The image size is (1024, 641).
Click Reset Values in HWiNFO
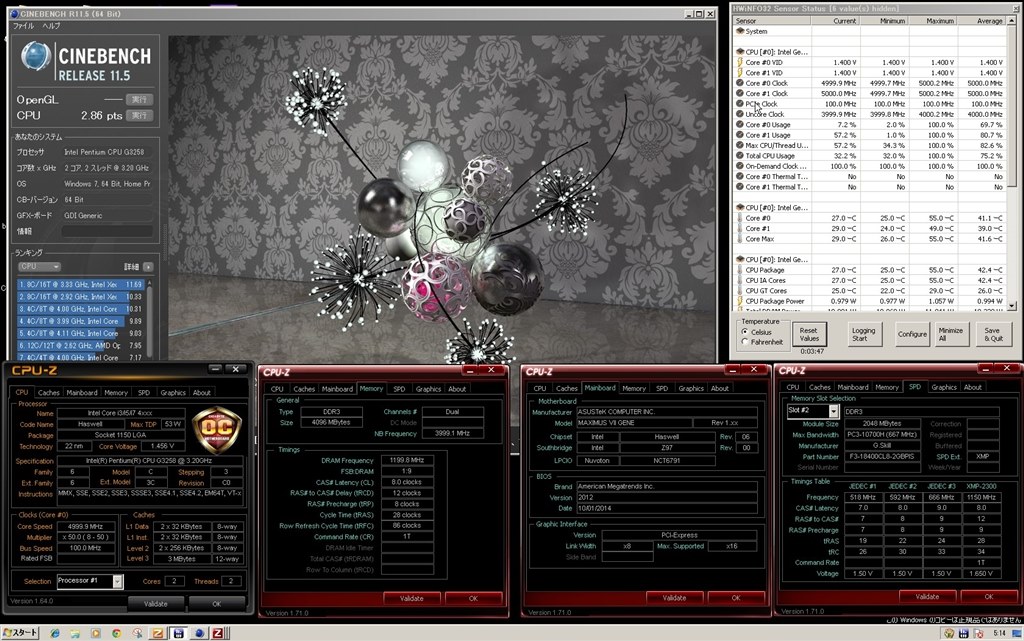pos(808,334)
